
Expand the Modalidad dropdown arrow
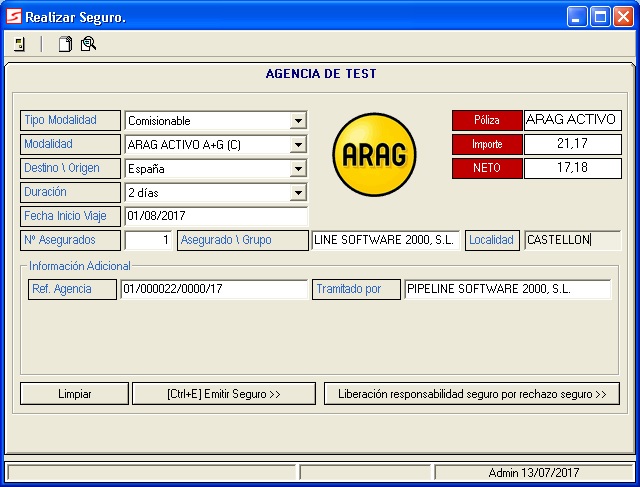298,145
